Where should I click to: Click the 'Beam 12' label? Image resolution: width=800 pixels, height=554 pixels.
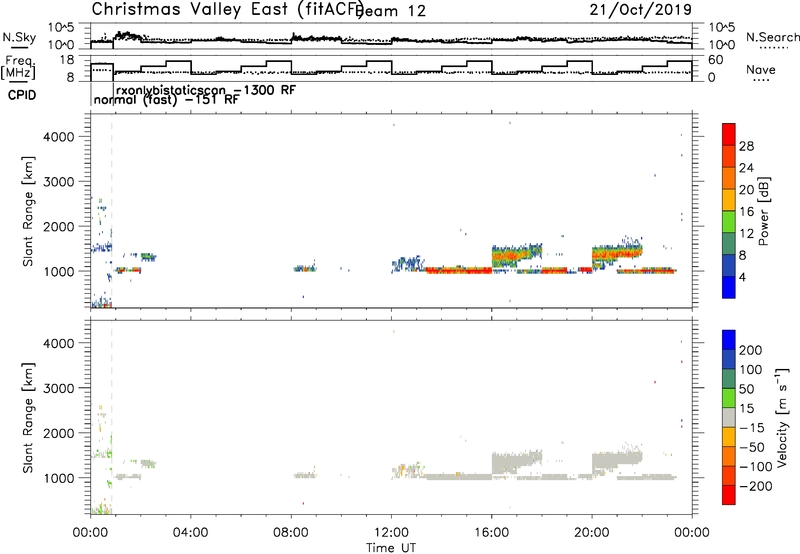click(392, 11)
